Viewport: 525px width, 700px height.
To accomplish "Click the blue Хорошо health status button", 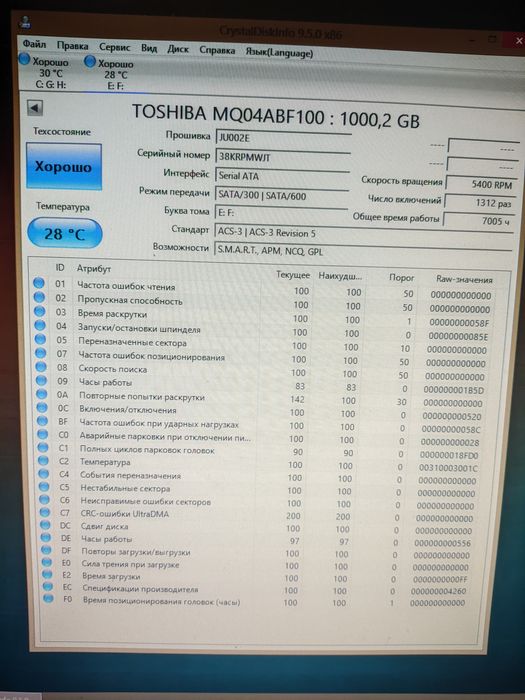I will coord(63,167).
